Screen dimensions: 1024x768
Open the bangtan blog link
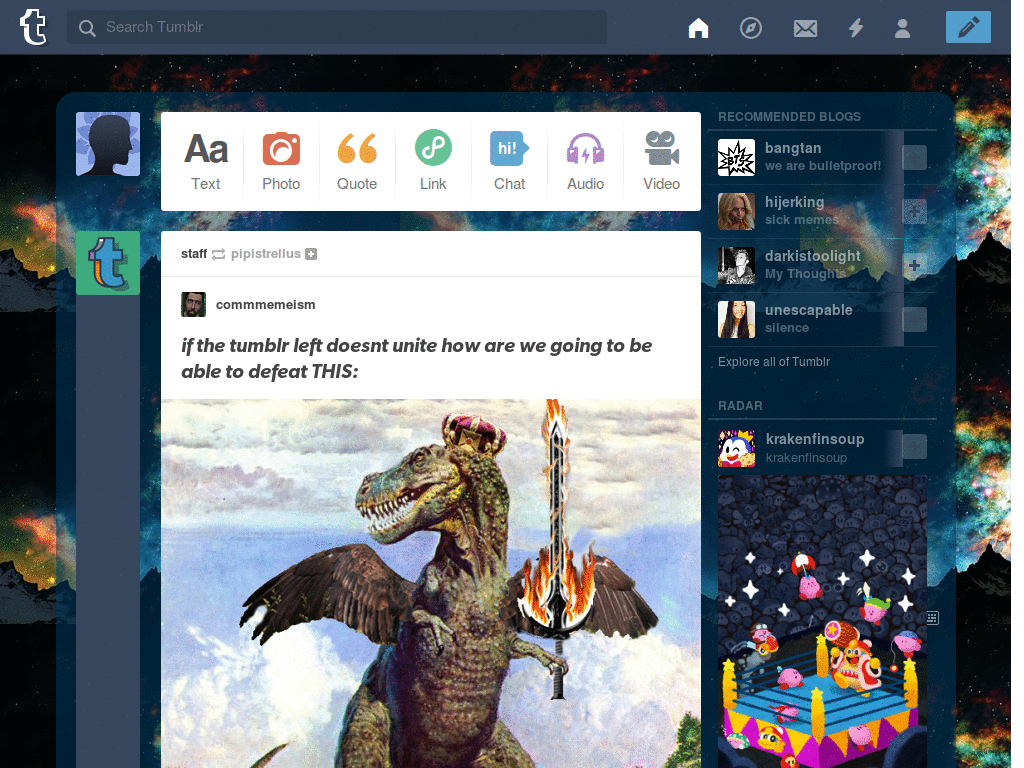[x=793, y=148]
